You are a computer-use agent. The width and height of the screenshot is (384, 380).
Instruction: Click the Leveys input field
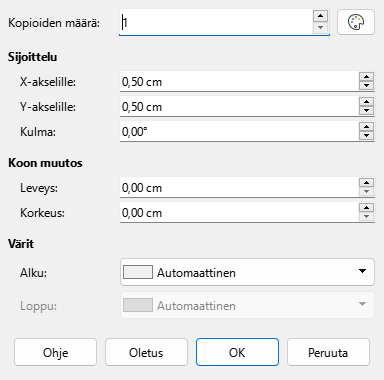(239, 187)
